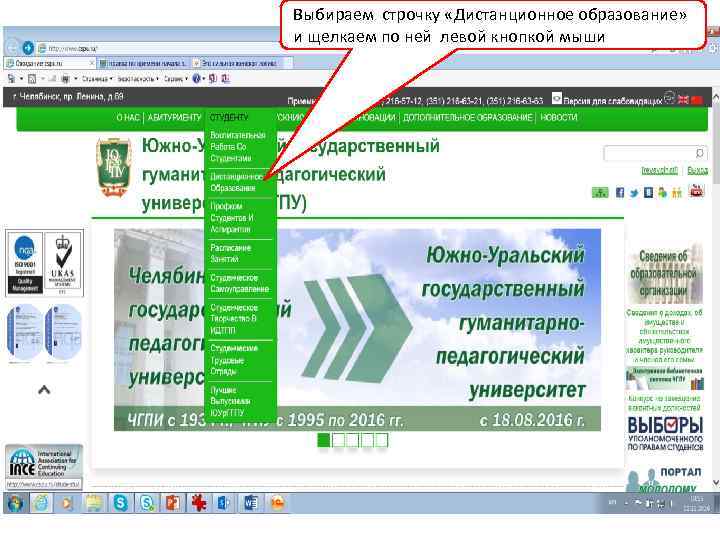Open ДОПОЛНИТЕЛЬНОЕ ОБРАЗОВАНИЕ menu item
The width and height of the screenshot is (720, 540).
[467, 118]
